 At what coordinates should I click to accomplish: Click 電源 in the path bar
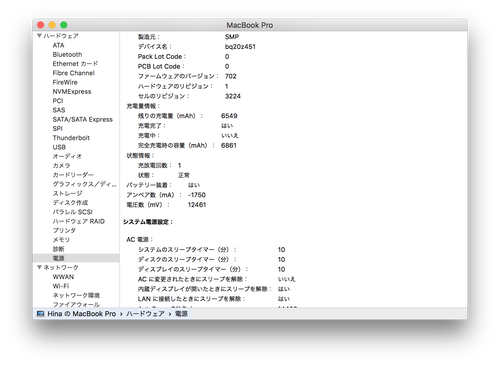[181, 314]
